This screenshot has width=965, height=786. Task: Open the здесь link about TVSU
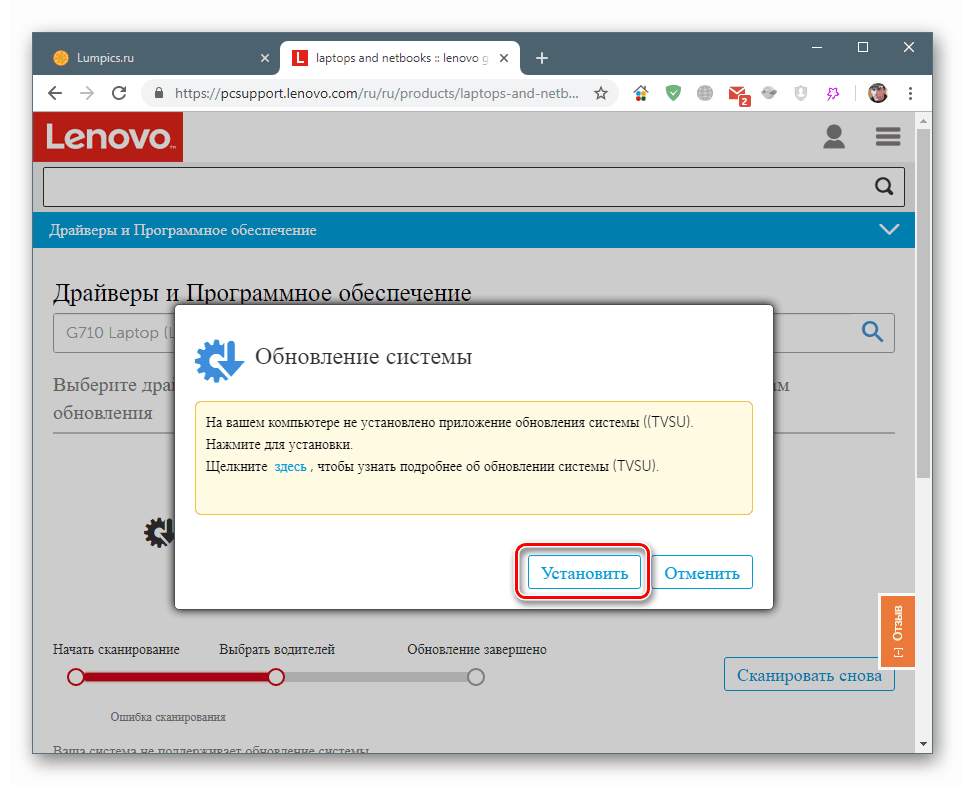click(x=290, y=467)
